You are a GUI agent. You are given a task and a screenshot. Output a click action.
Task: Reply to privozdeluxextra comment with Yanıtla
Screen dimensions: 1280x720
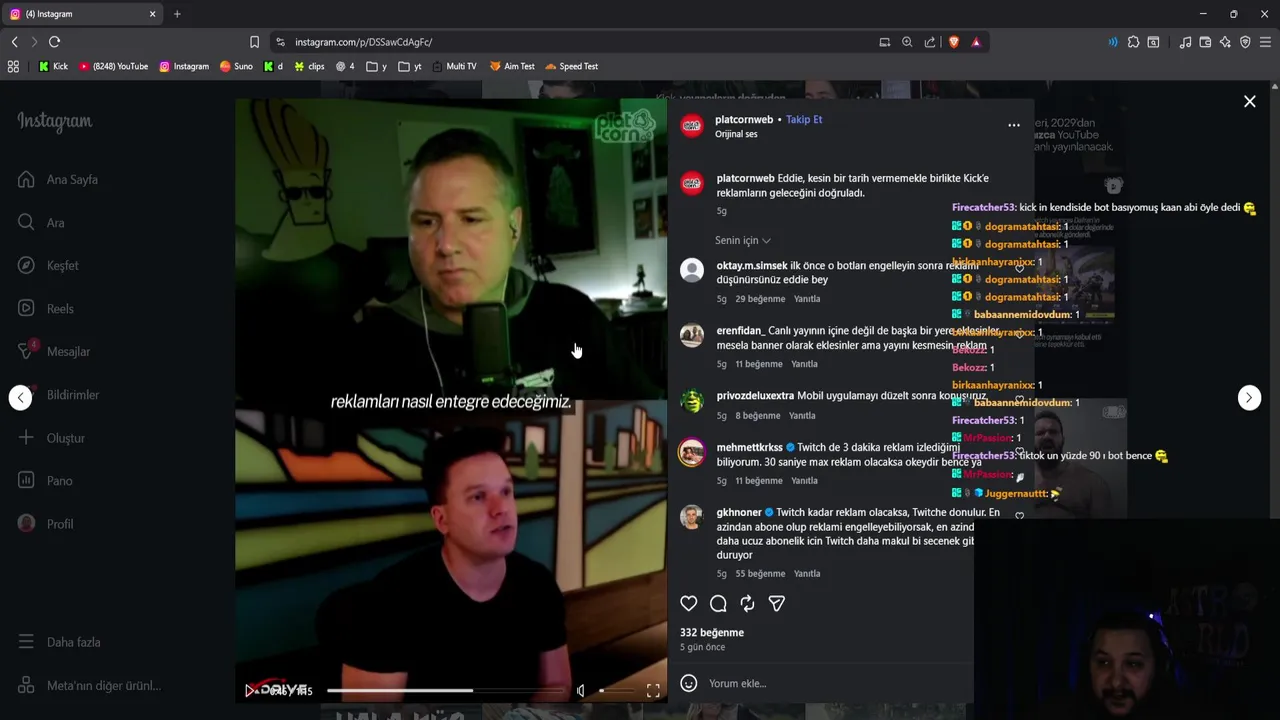point(802,416)
